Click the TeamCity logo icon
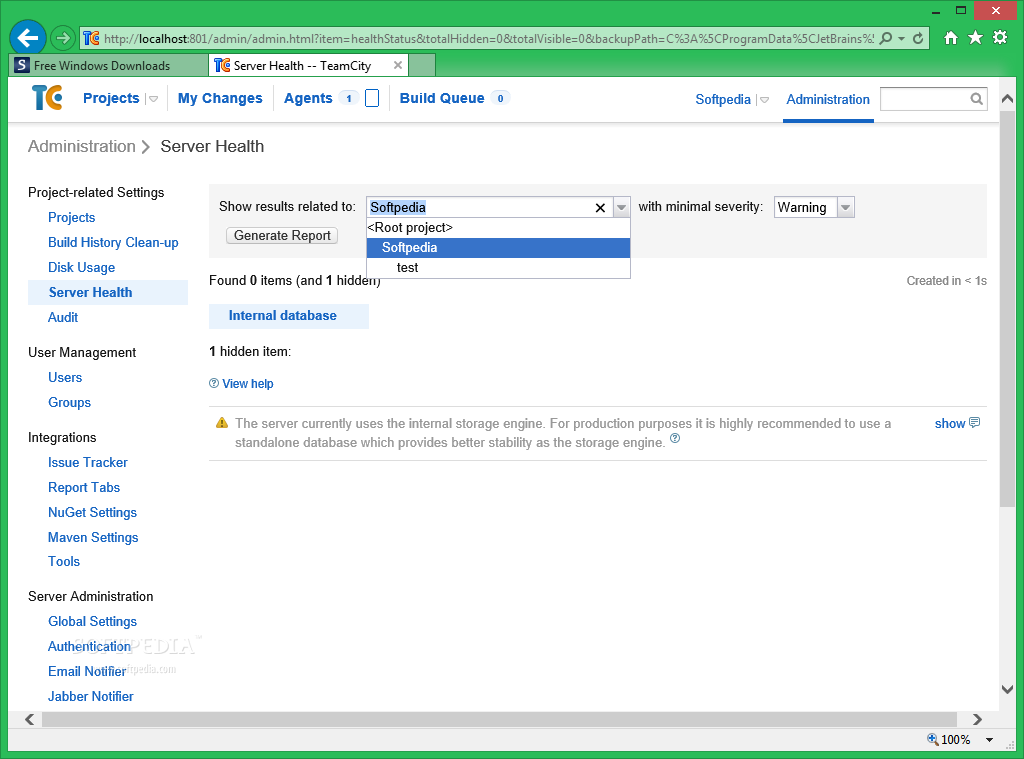 coord(47,98)
